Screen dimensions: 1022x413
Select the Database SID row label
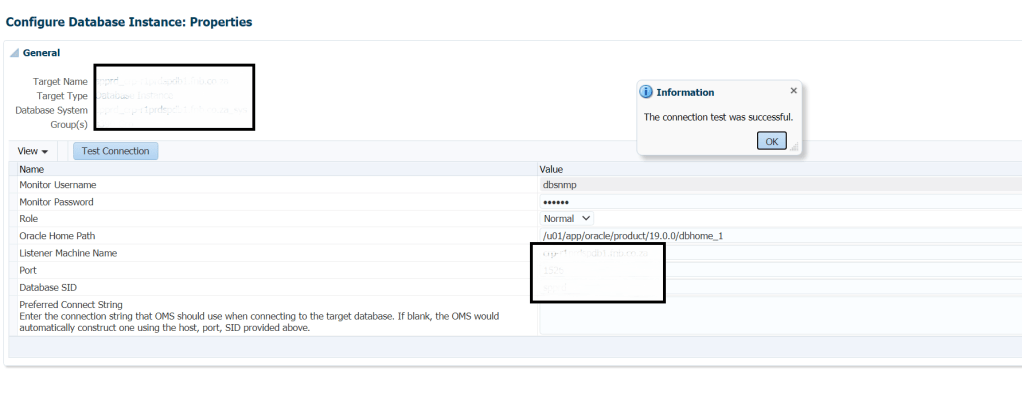point(49,287)
